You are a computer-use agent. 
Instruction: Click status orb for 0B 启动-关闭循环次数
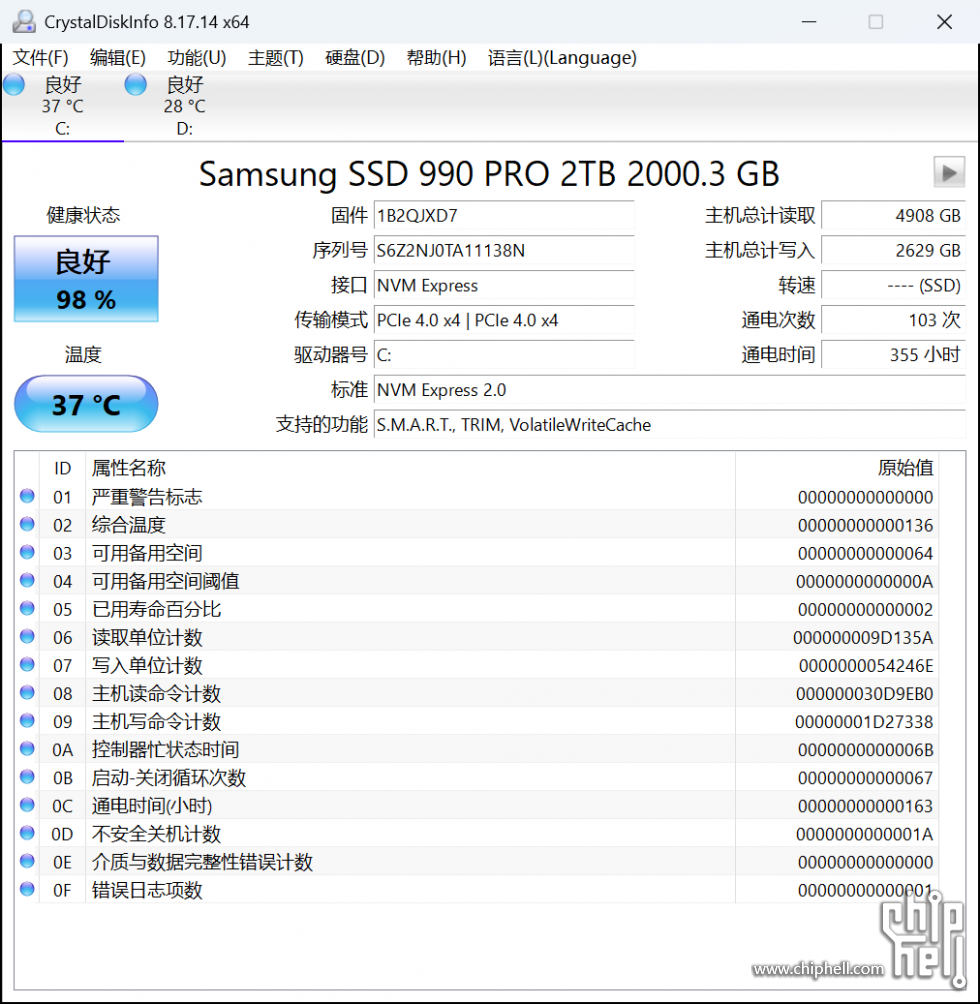click(27, 777)
